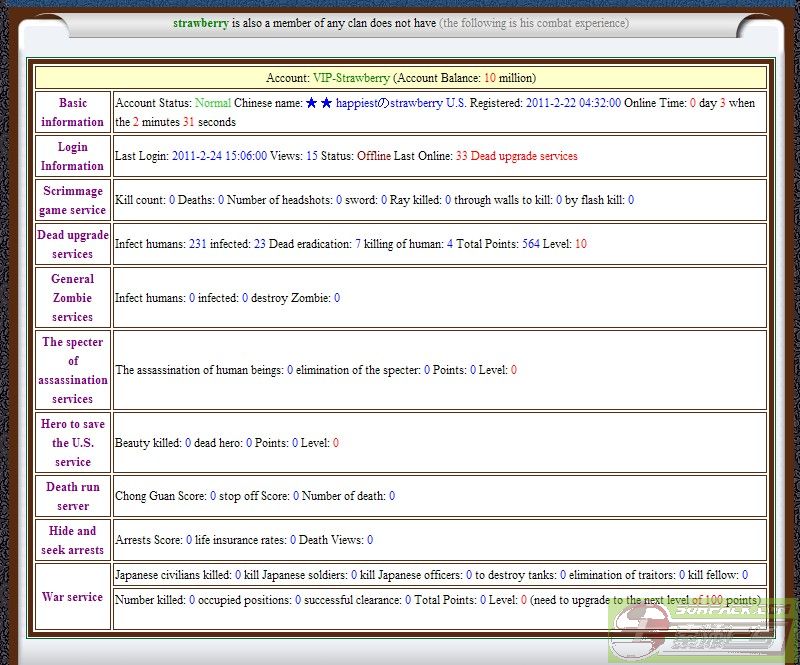Screen dimensions: 800x665
Task: Click the specter of assassination services header
Action: pos(73,370)
